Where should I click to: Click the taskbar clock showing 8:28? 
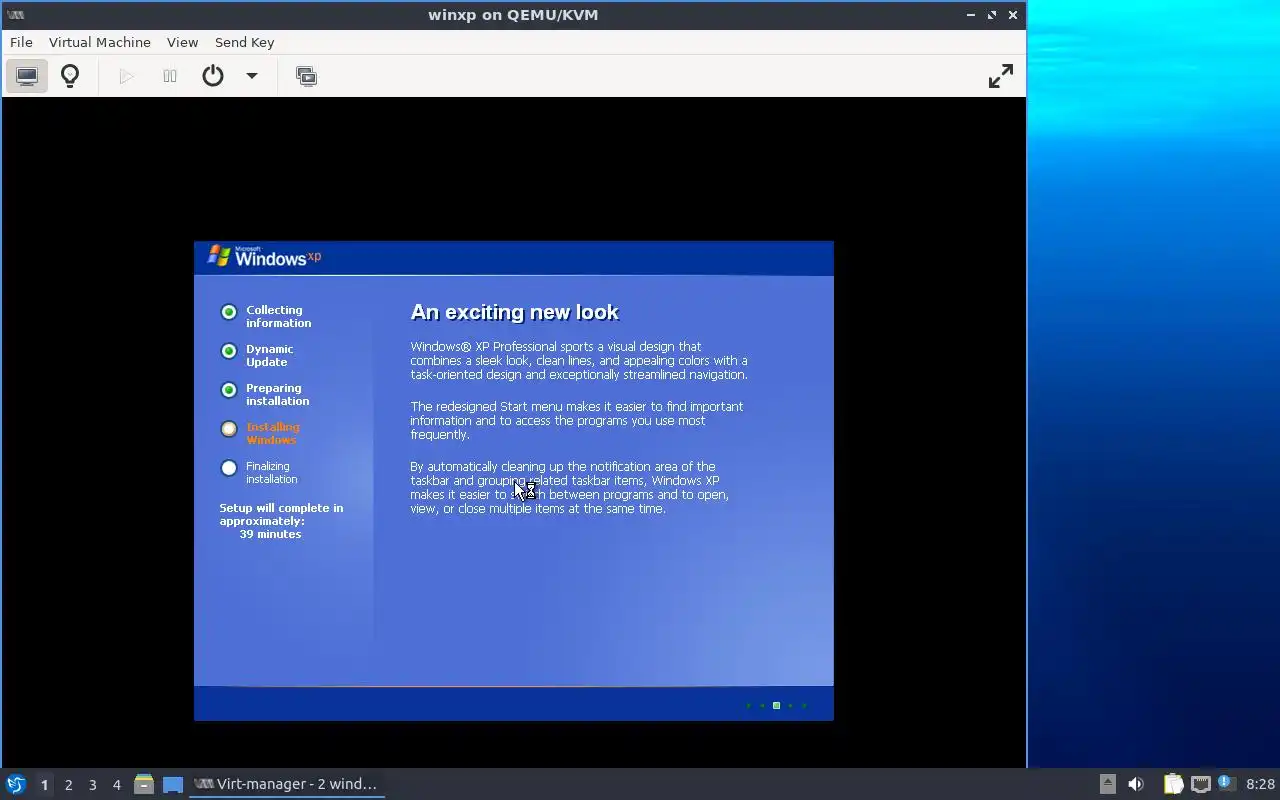(1260, 784)
